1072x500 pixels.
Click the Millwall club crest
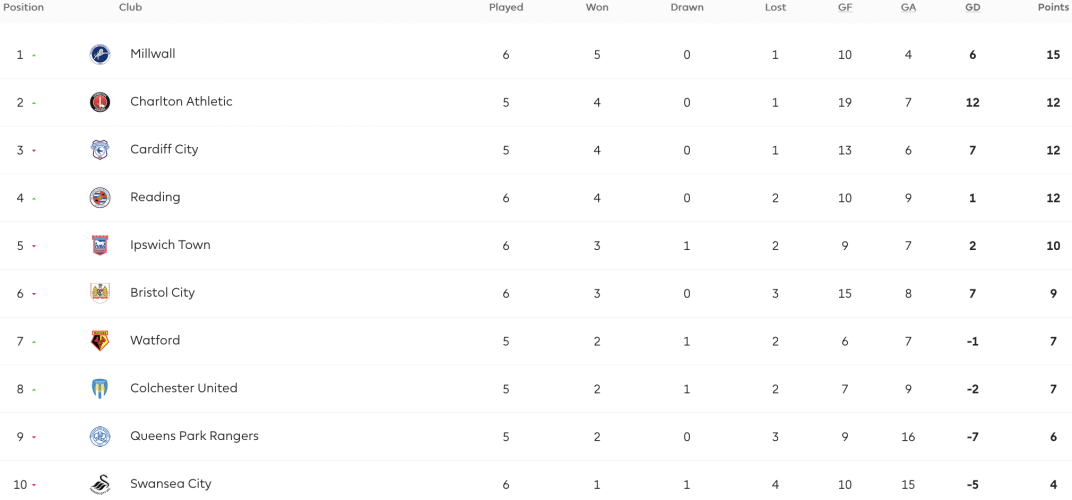pos(100,54)
